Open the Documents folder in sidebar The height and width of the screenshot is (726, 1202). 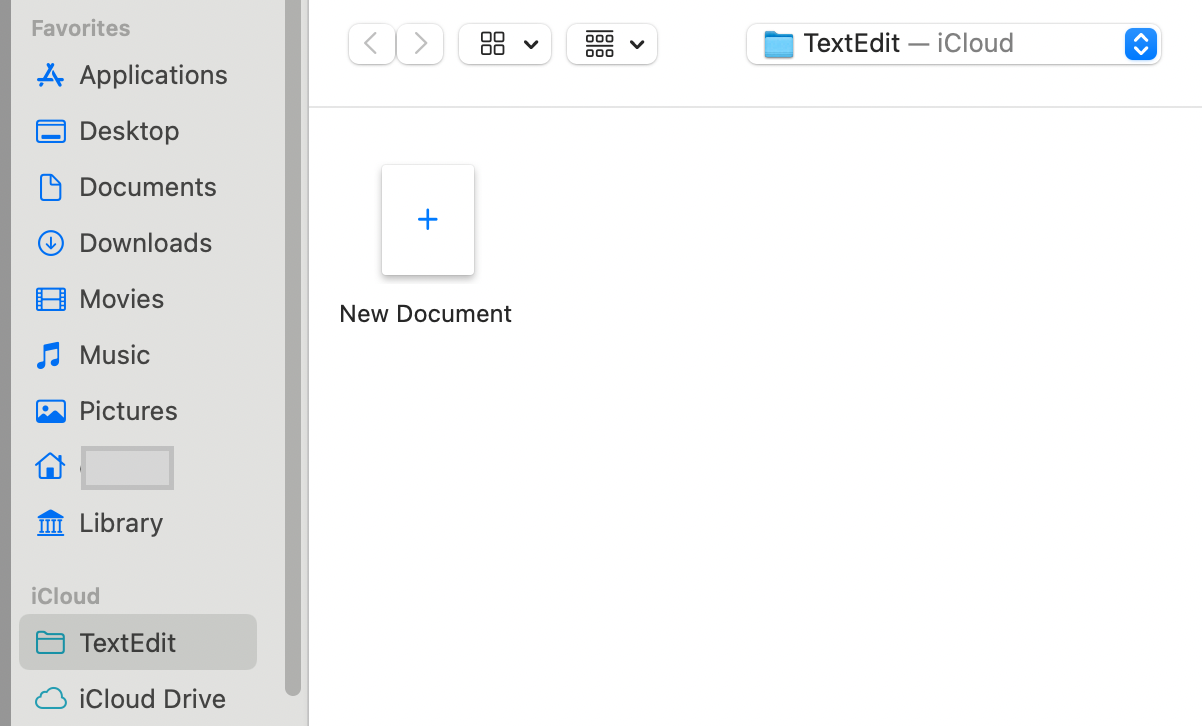[x=138, y=187]
